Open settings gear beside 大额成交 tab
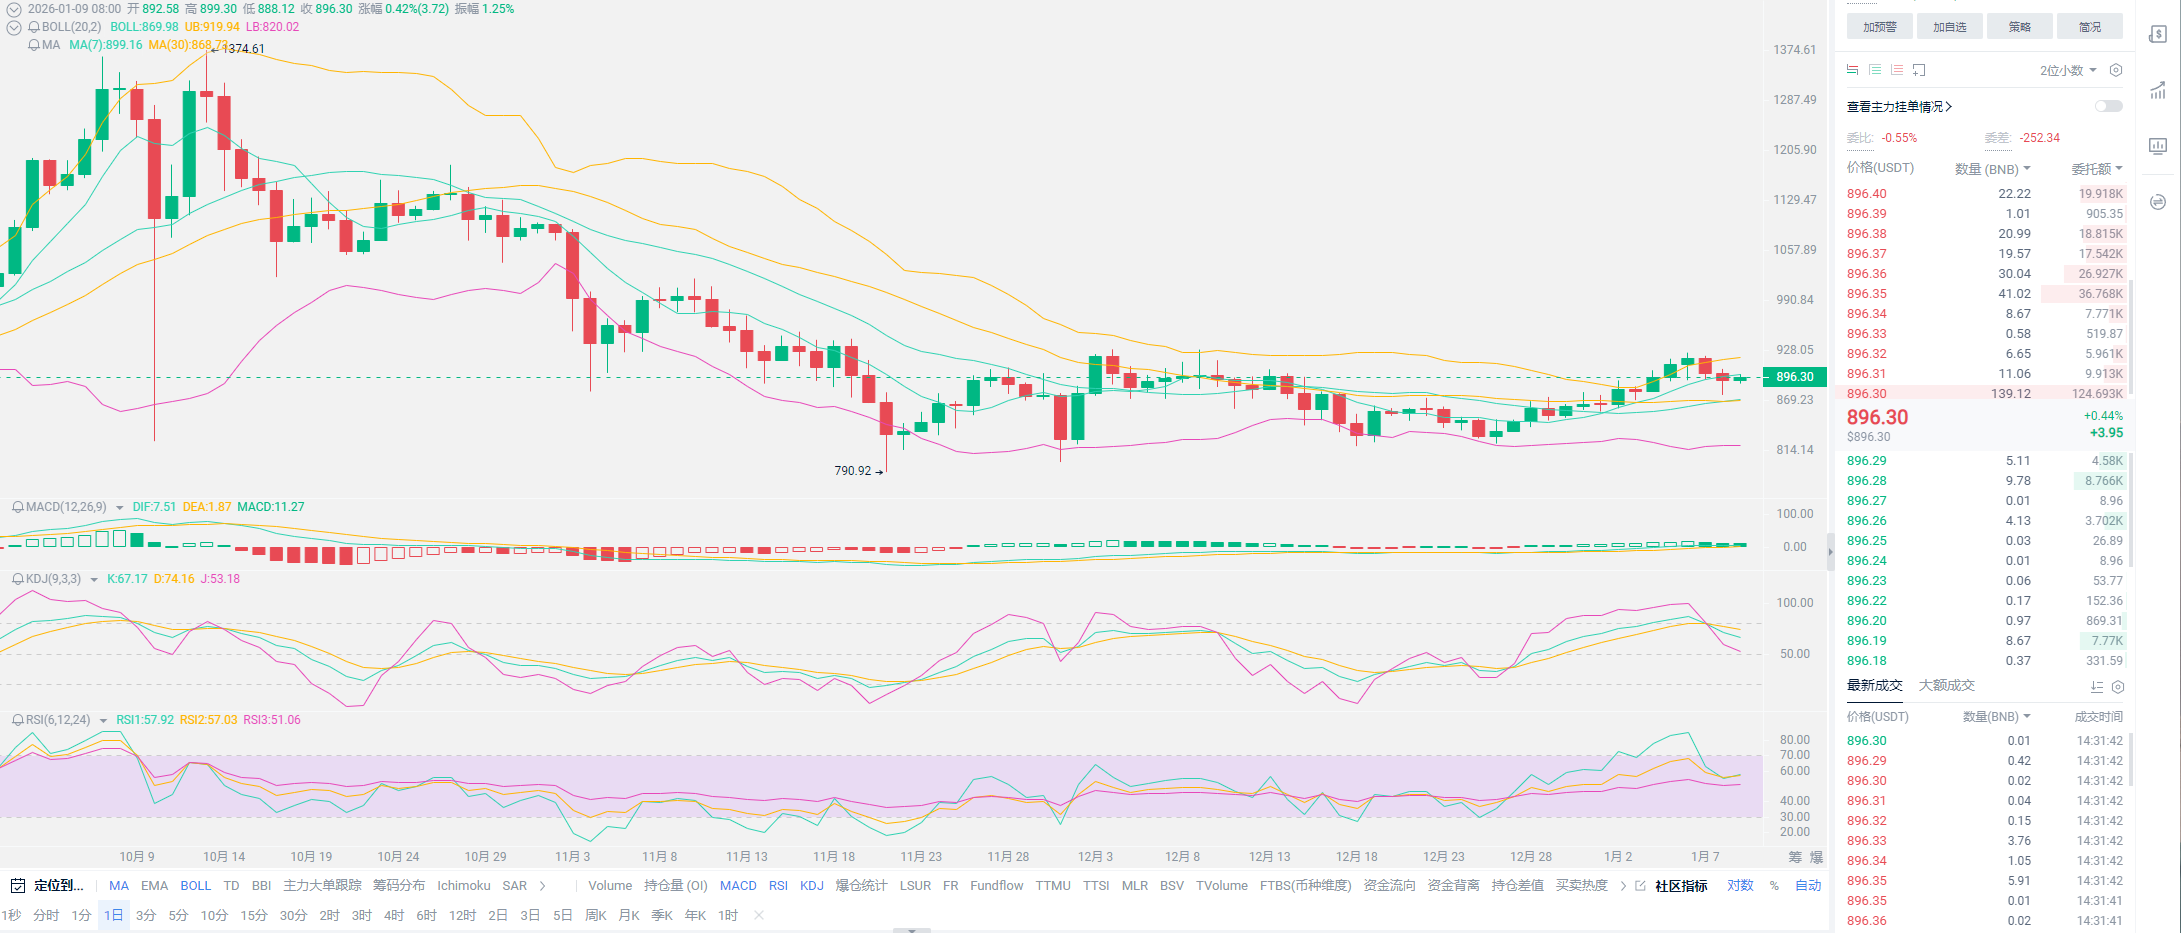 (x=2117, y=687)
